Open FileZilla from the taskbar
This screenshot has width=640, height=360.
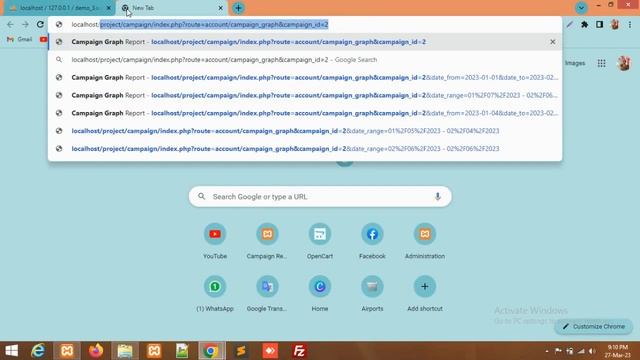pos(299,351)
